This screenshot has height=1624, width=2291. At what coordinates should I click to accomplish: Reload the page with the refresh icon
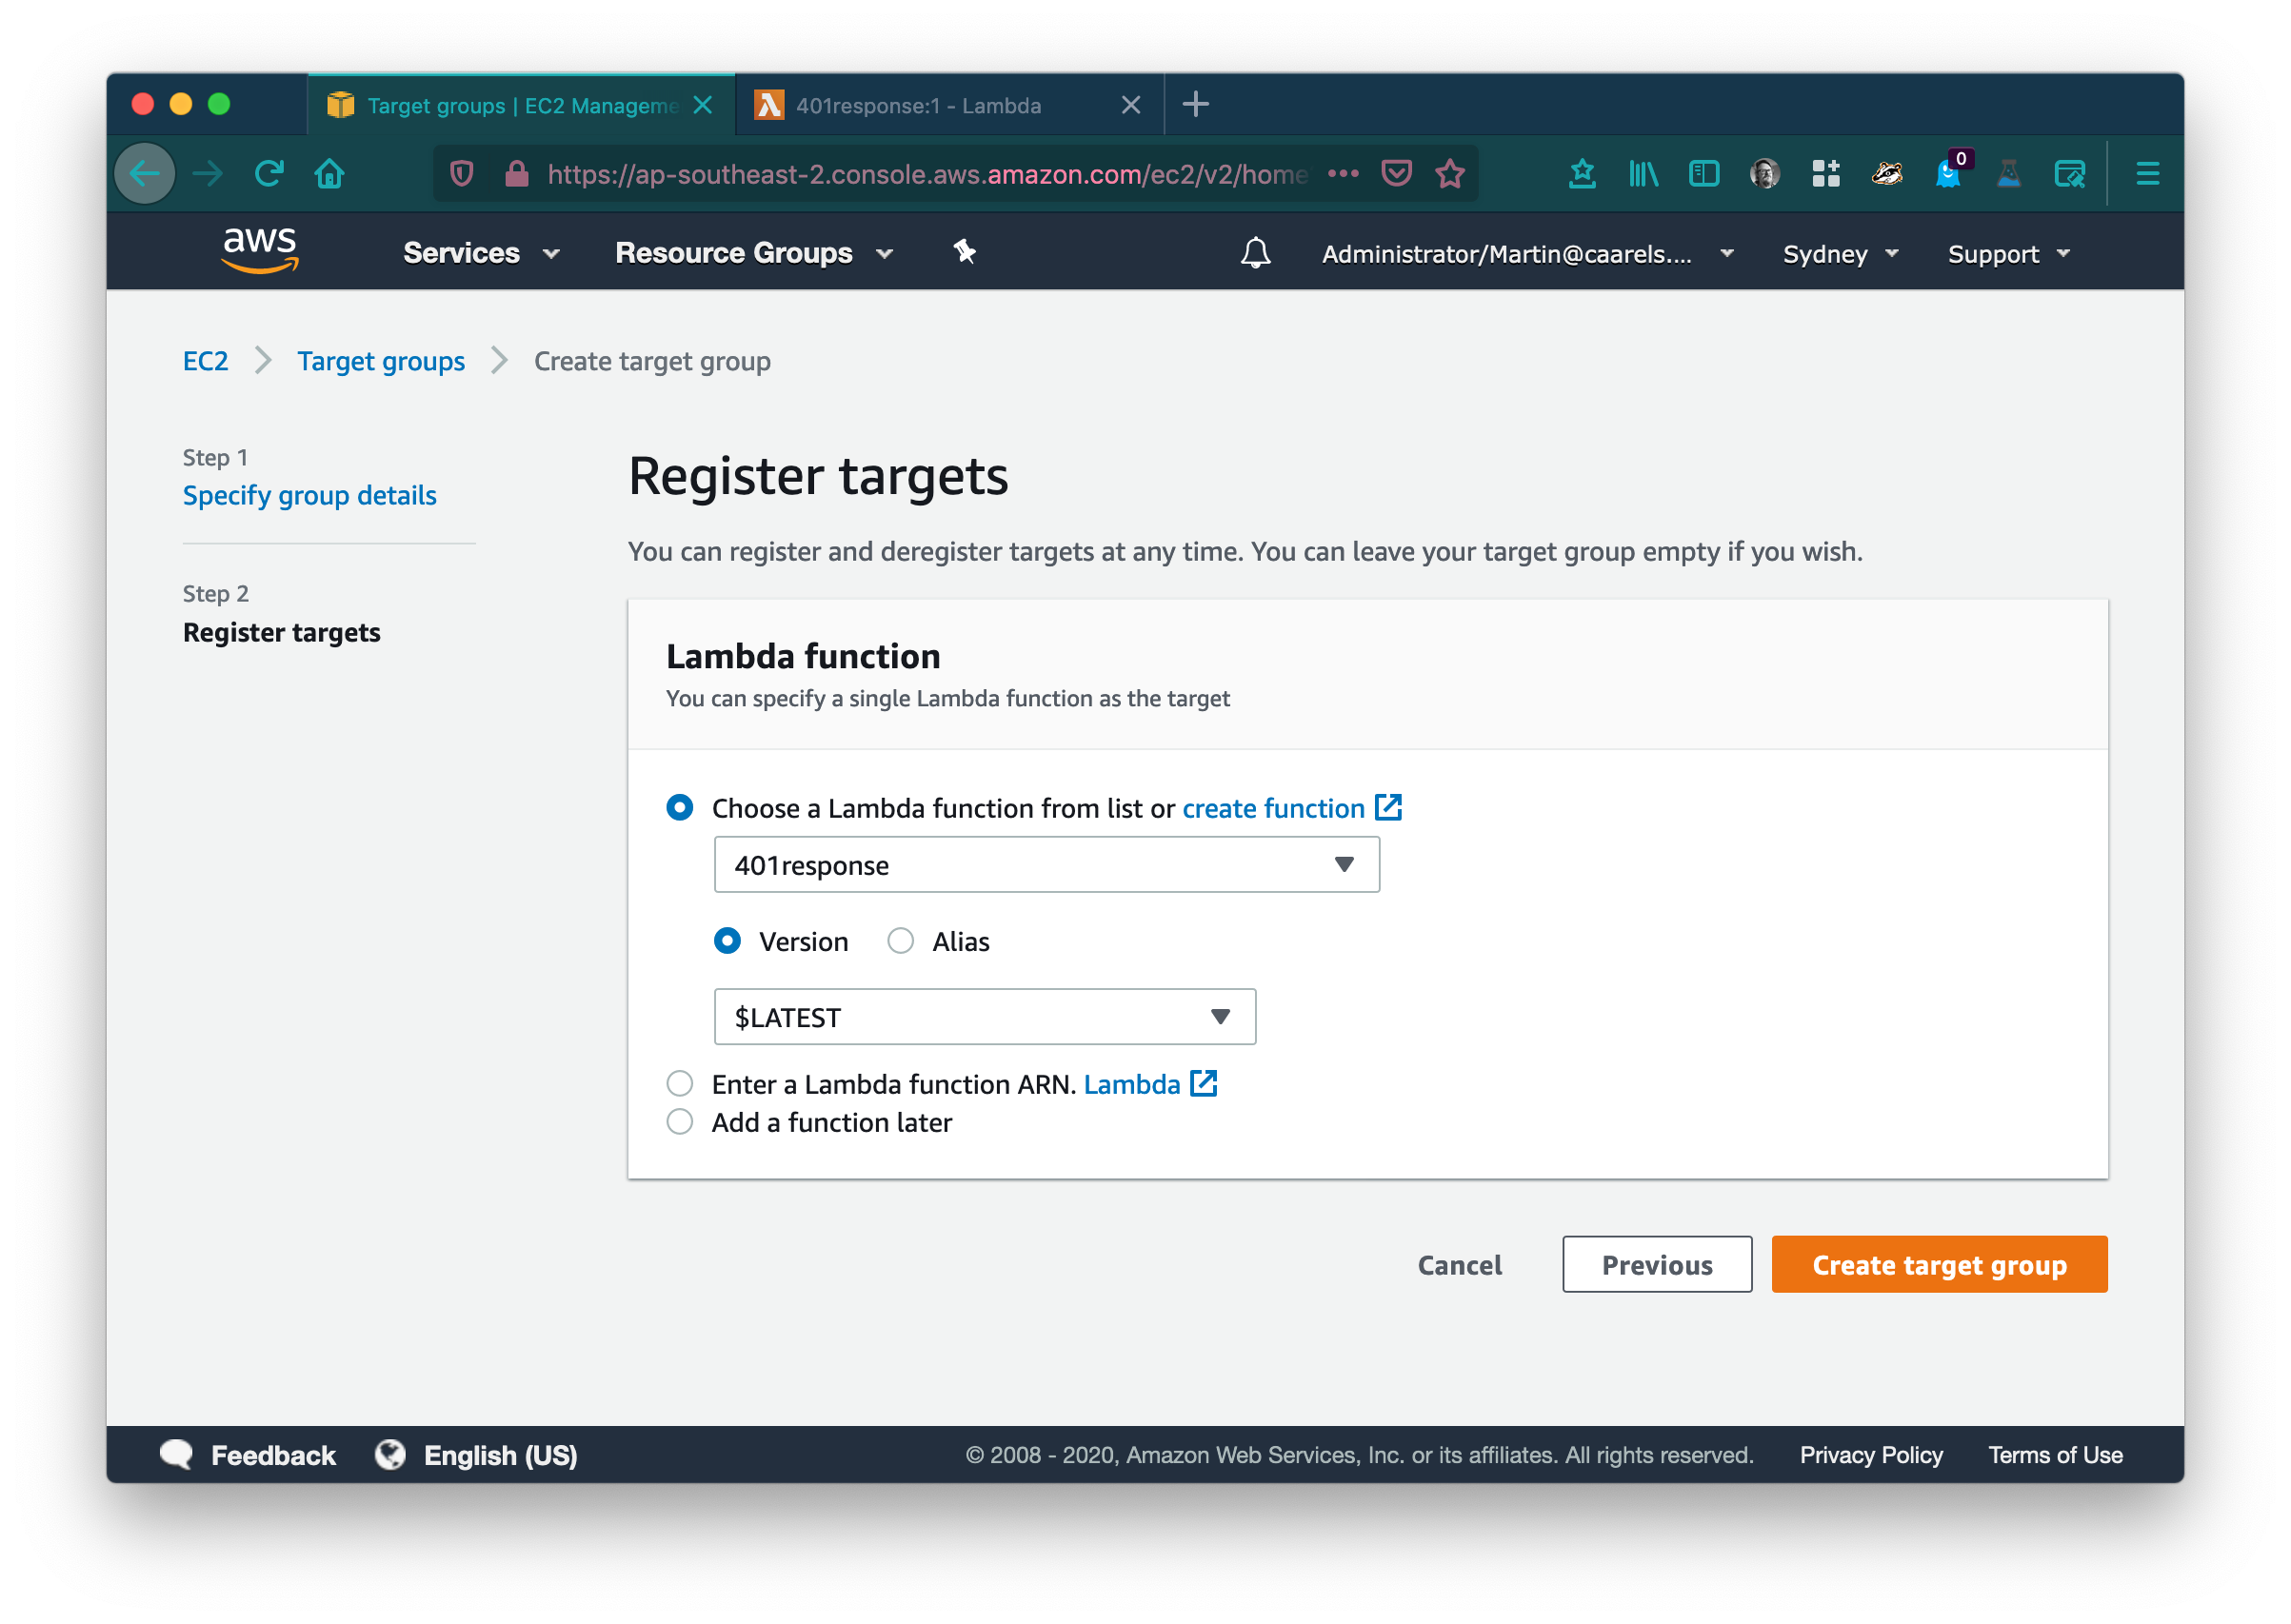click(x=269, y=174)
